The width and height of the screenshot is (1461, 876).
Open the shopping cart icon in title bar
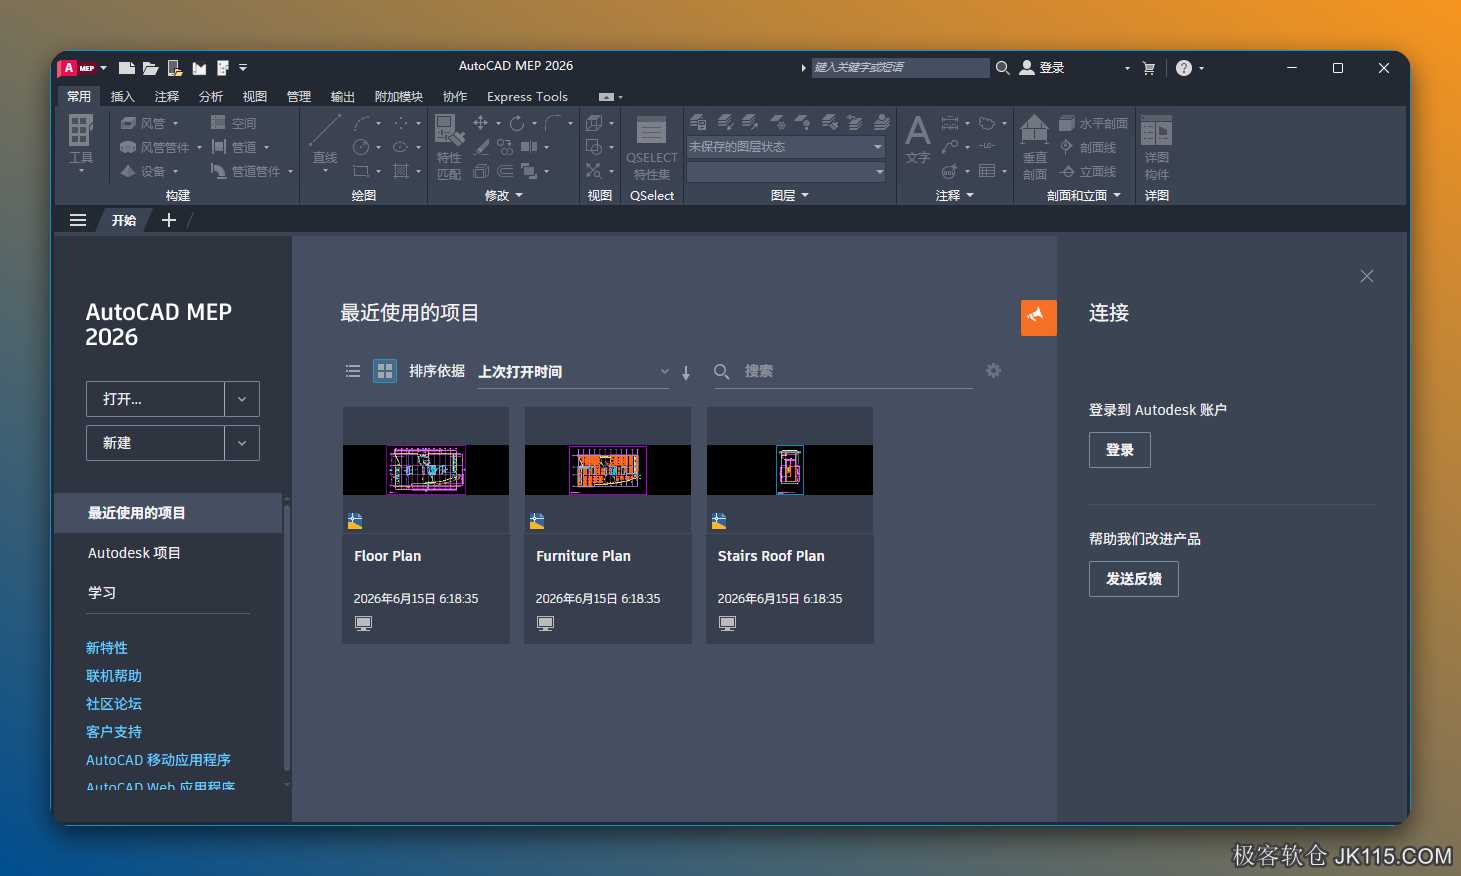click(1148, 68)
